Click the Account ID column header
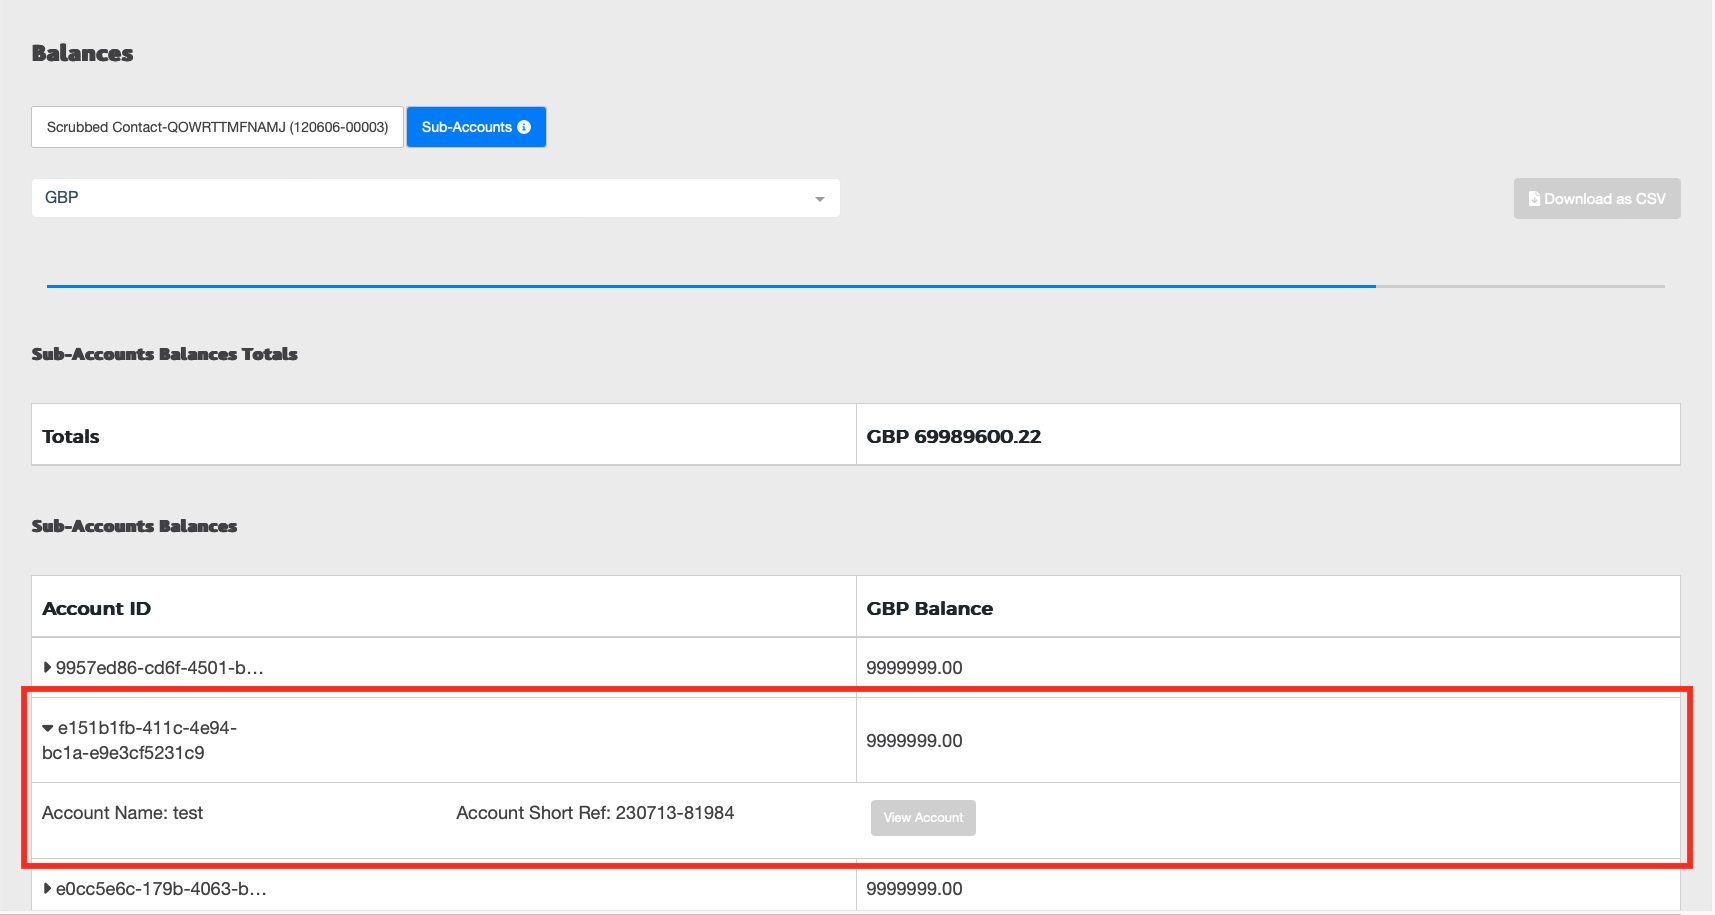 tap(96, 608)
